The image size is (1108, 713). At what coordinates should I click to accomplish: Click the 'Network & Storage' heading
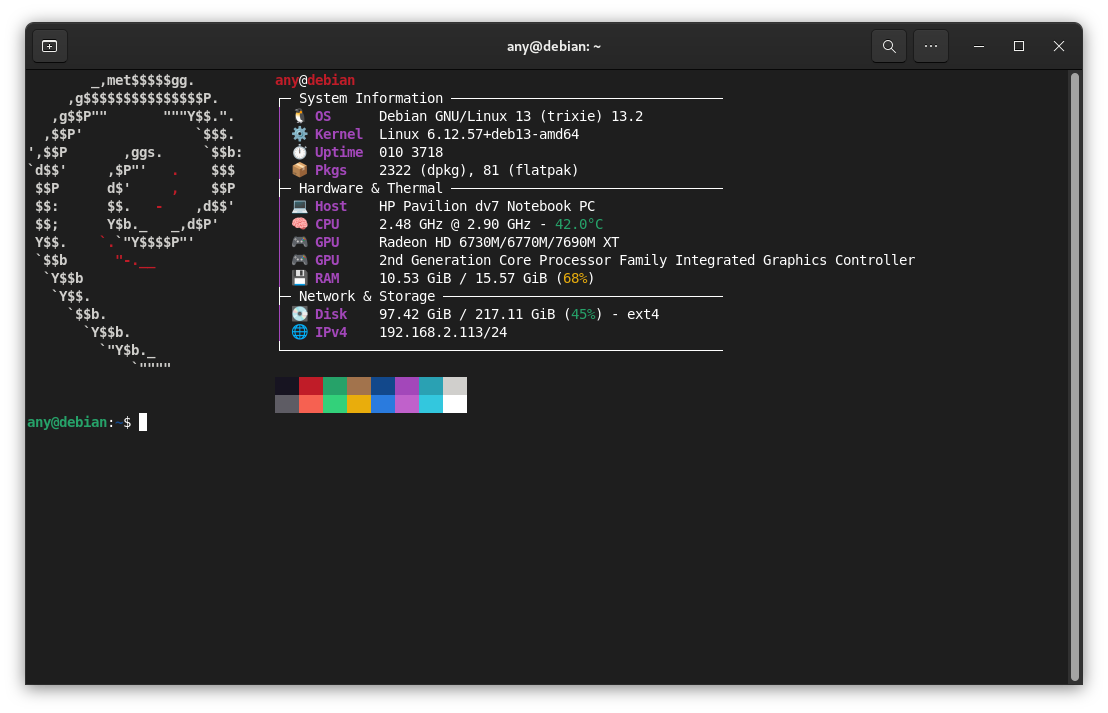point(367,297)
